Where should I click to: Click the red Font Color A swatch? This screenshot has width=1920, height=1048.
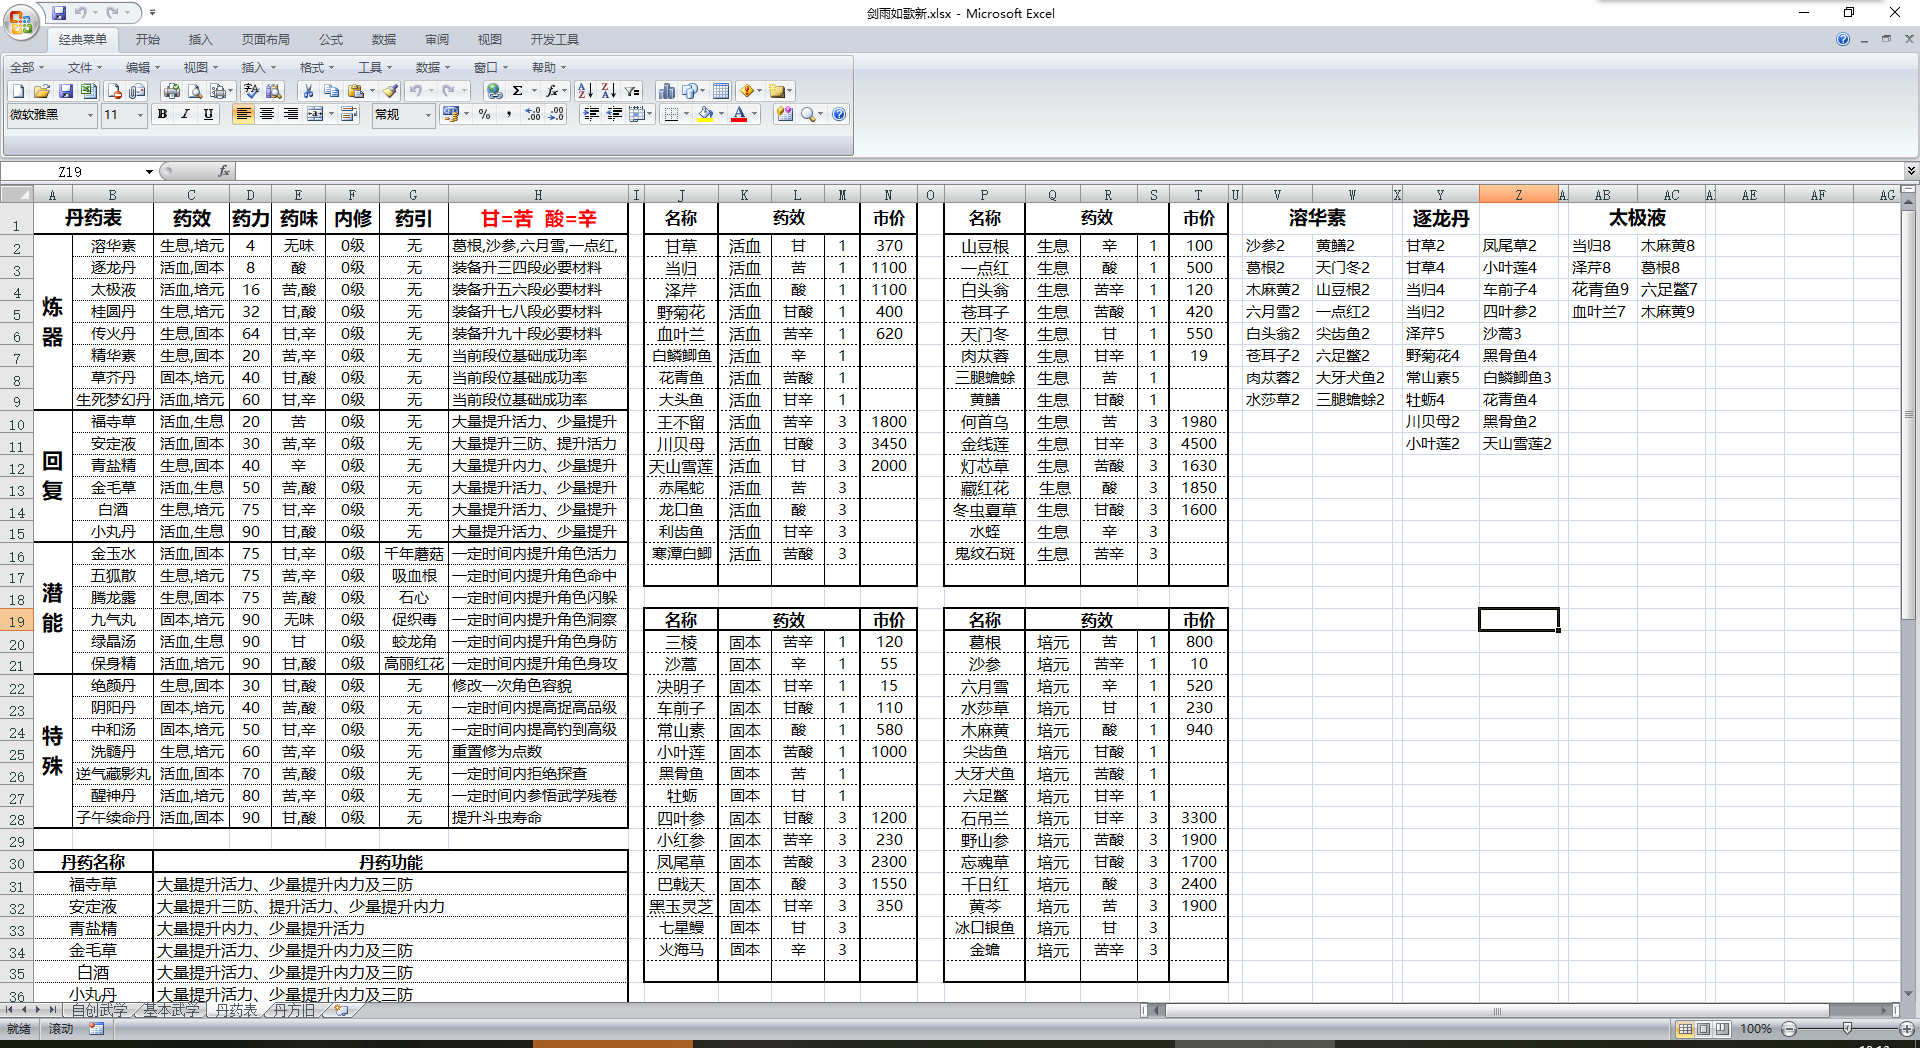tap(739, 115)
